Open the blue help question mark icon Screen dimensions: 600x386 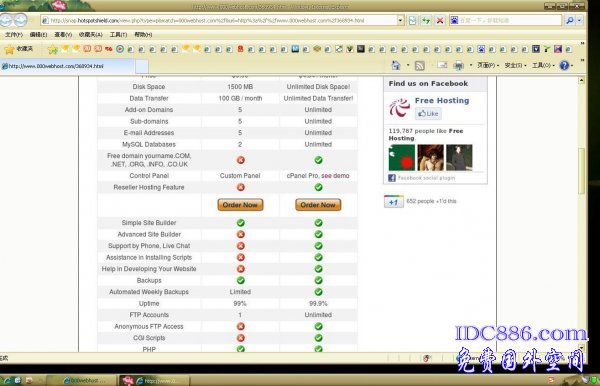[x=564, y=65]
